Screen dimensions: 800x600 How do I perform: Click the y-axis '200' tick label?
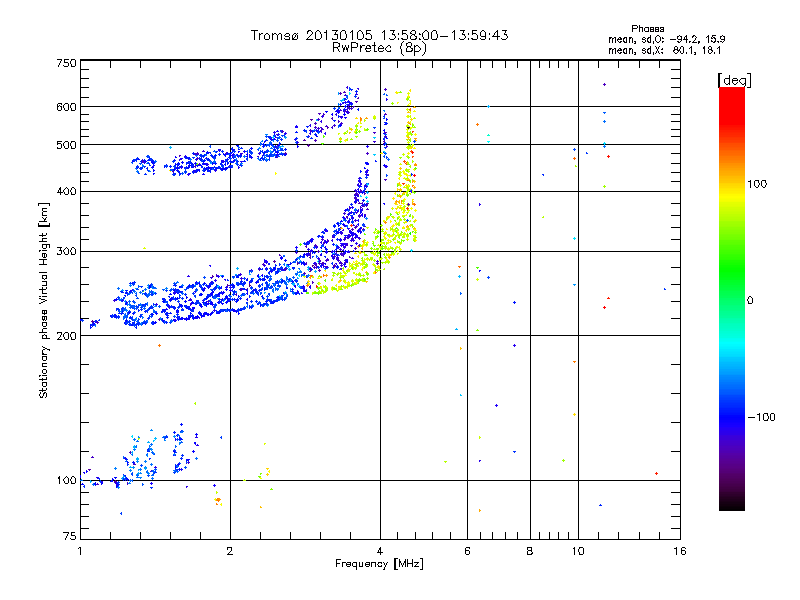point(66,336)
